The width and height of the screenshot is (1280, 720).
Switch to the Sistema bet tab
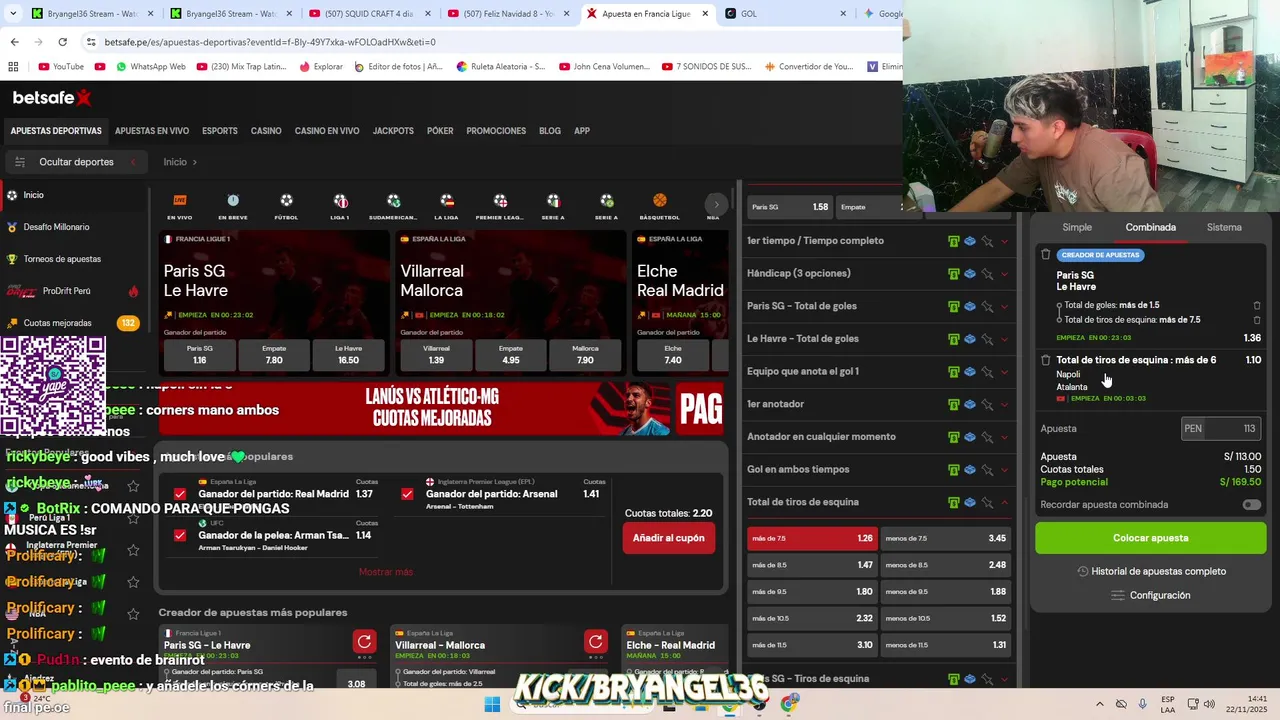pos(1224,227)
